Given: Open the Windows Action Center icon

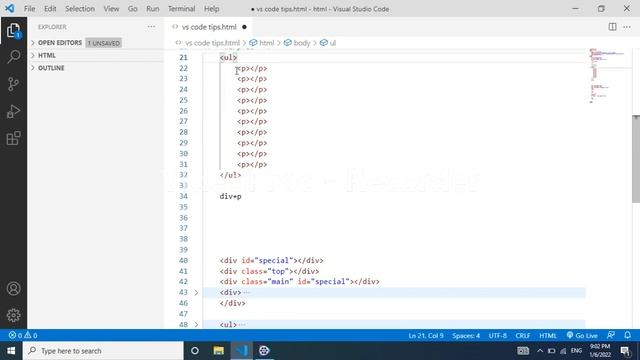Looking at the screenshot, I should [625, 351].
